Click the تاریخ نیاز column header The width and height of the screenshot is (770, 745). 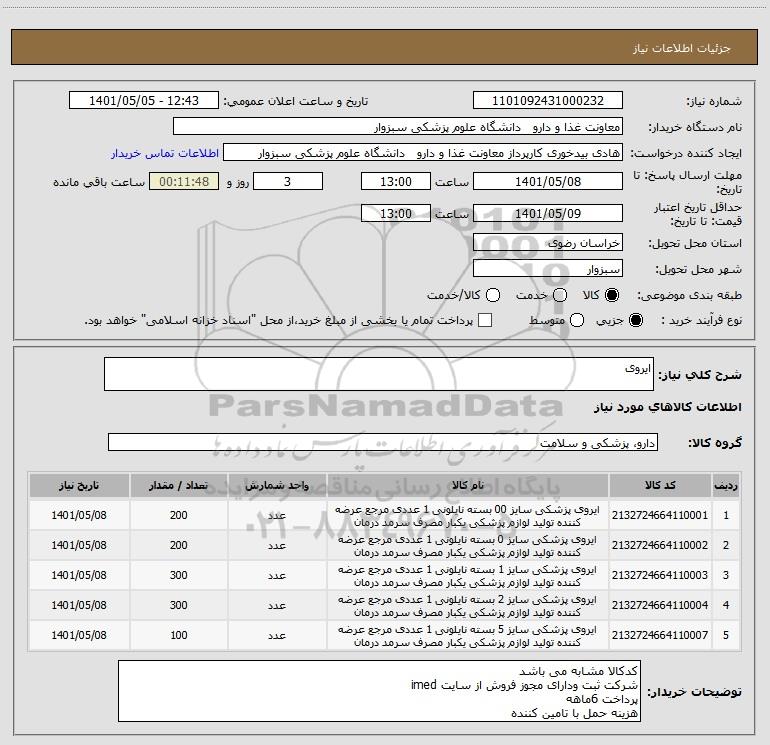coord(79,486)
